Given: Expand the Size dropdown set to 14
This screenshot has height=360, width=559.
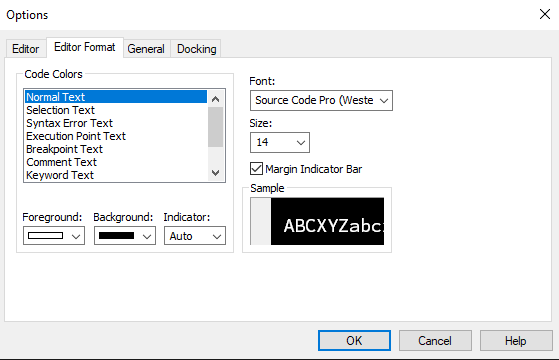Looking at the screenshot, I should (280, 143).
